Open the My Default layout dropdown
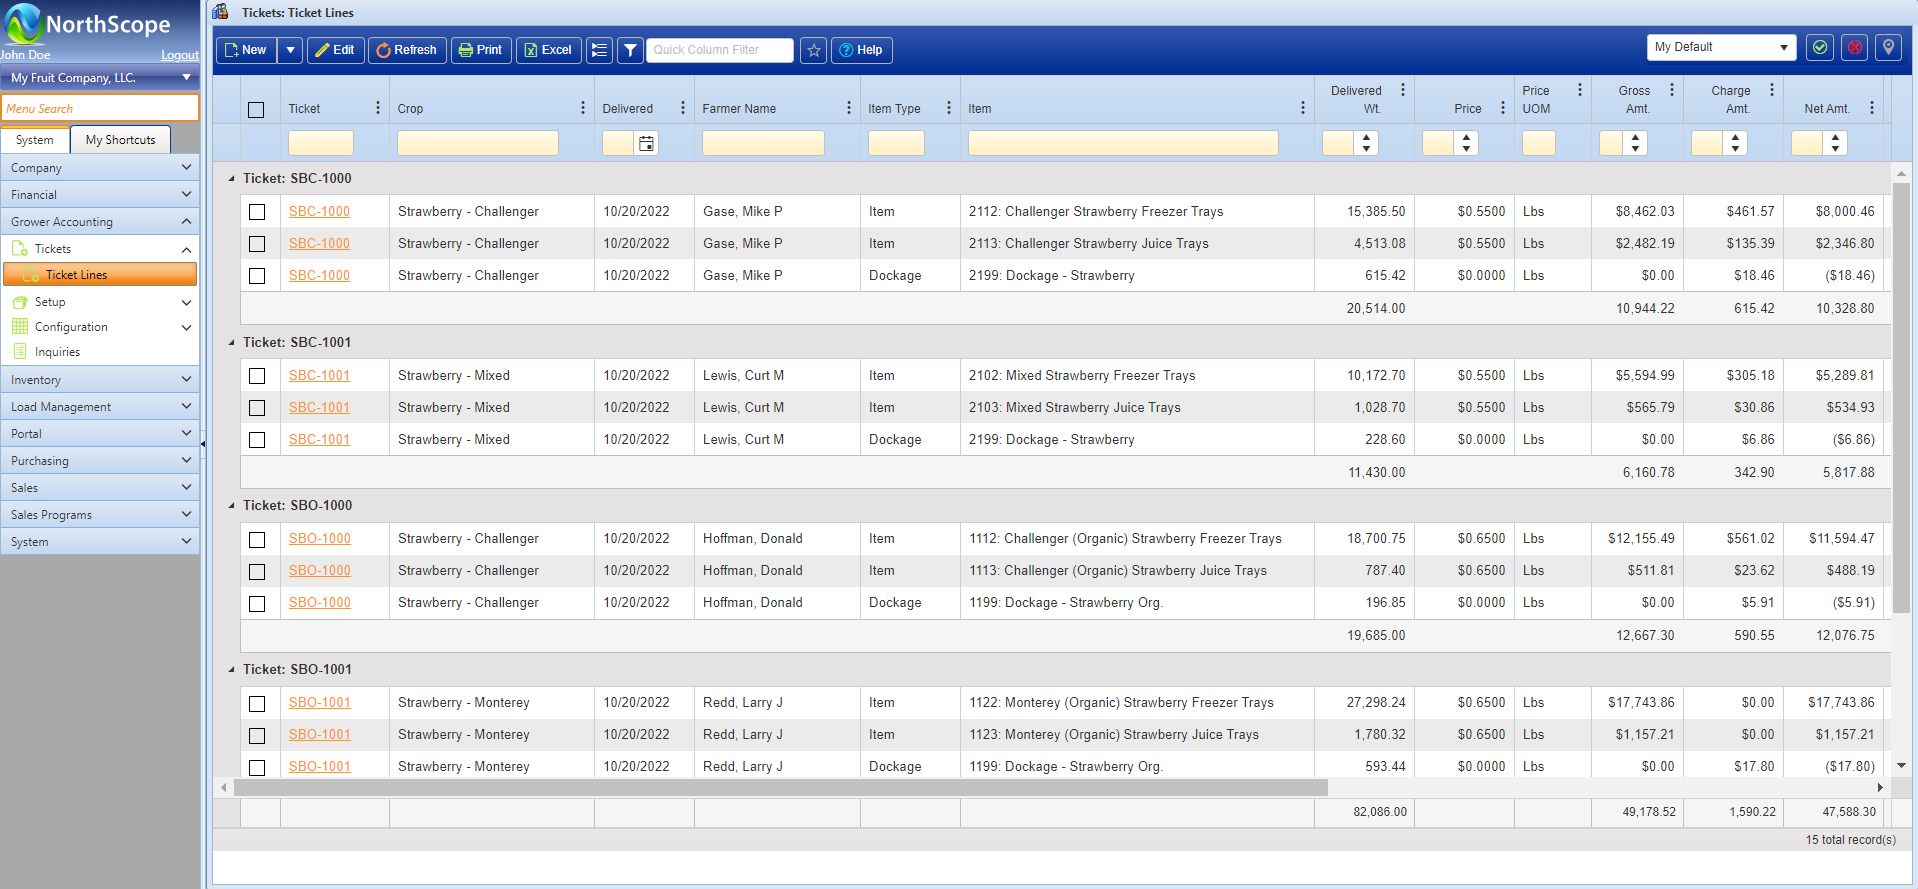The image size is (1918, 889). click(1720, 47)
